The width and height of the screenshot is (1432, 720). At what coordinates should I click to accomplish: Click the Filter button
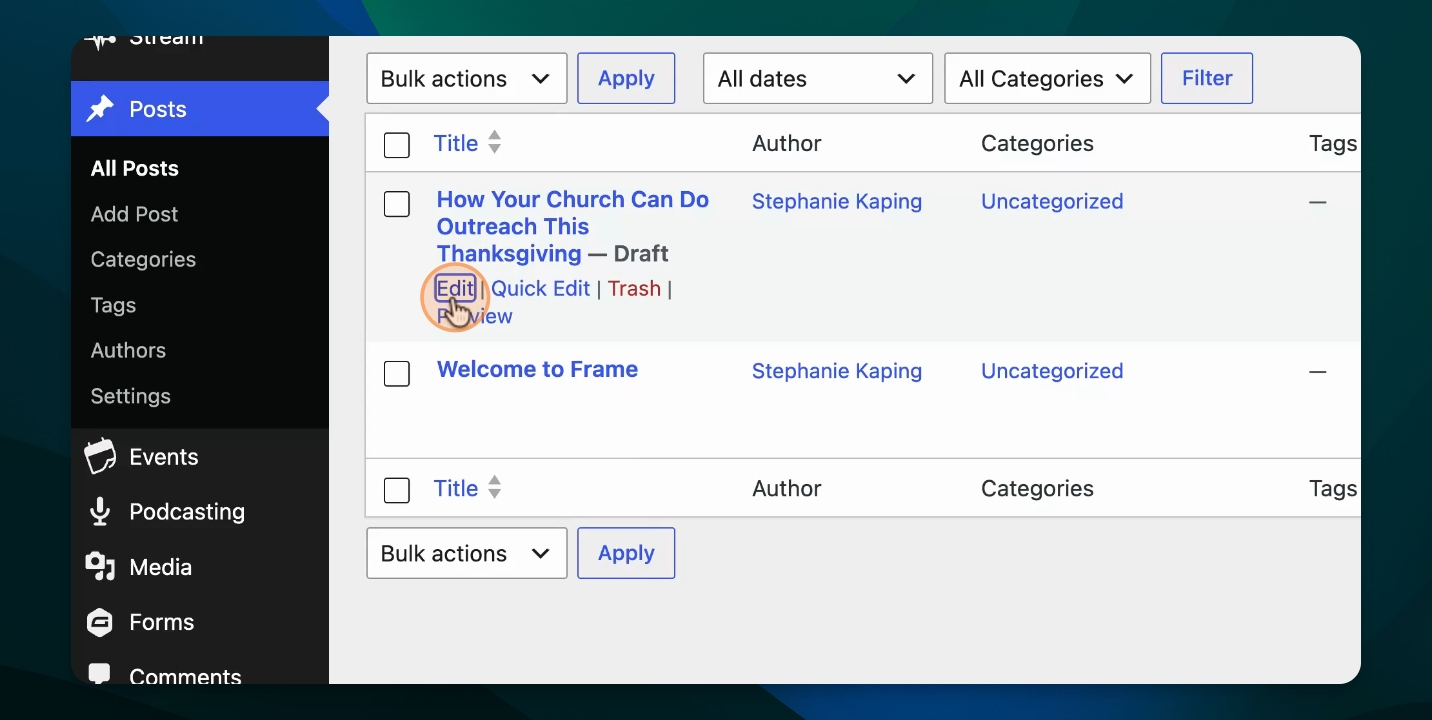click(x=1207, y=79)
